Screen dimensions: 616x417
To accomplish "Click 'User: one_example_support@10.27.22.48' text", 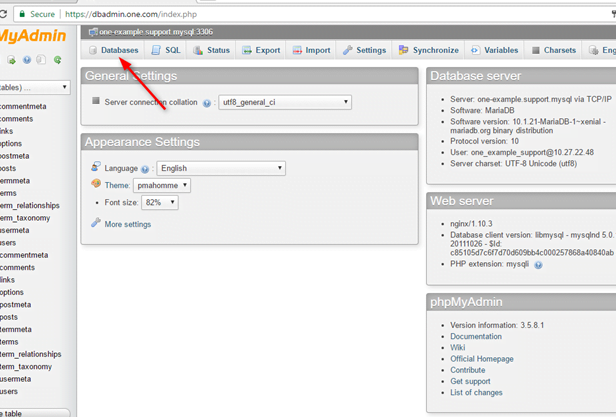I will (522, 152).
